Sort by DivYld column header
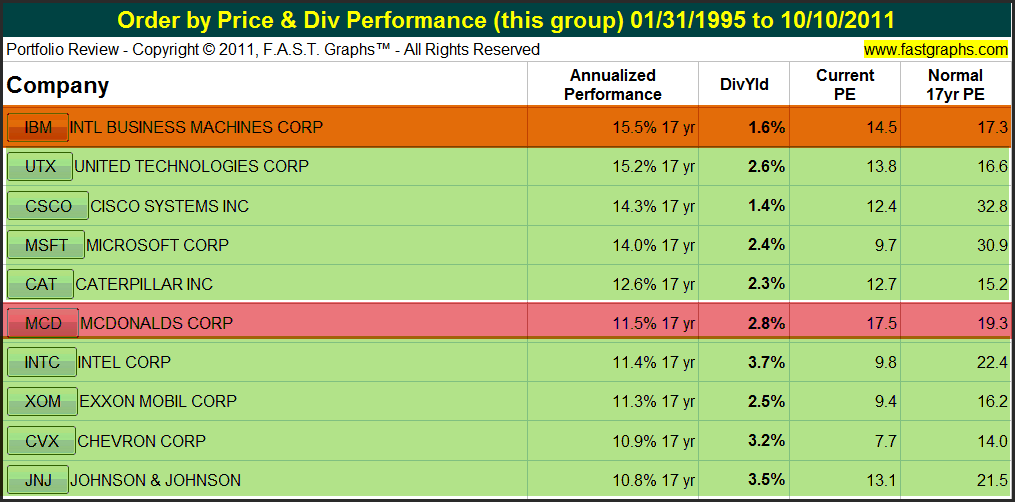The height and width of the screenshot is (502, 1015). click(744, 85)
